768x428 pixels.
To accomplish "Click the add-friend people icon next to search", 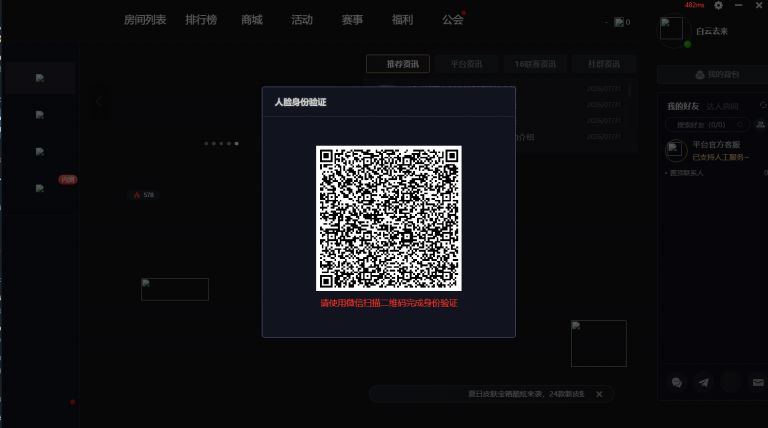I will 760,125.
